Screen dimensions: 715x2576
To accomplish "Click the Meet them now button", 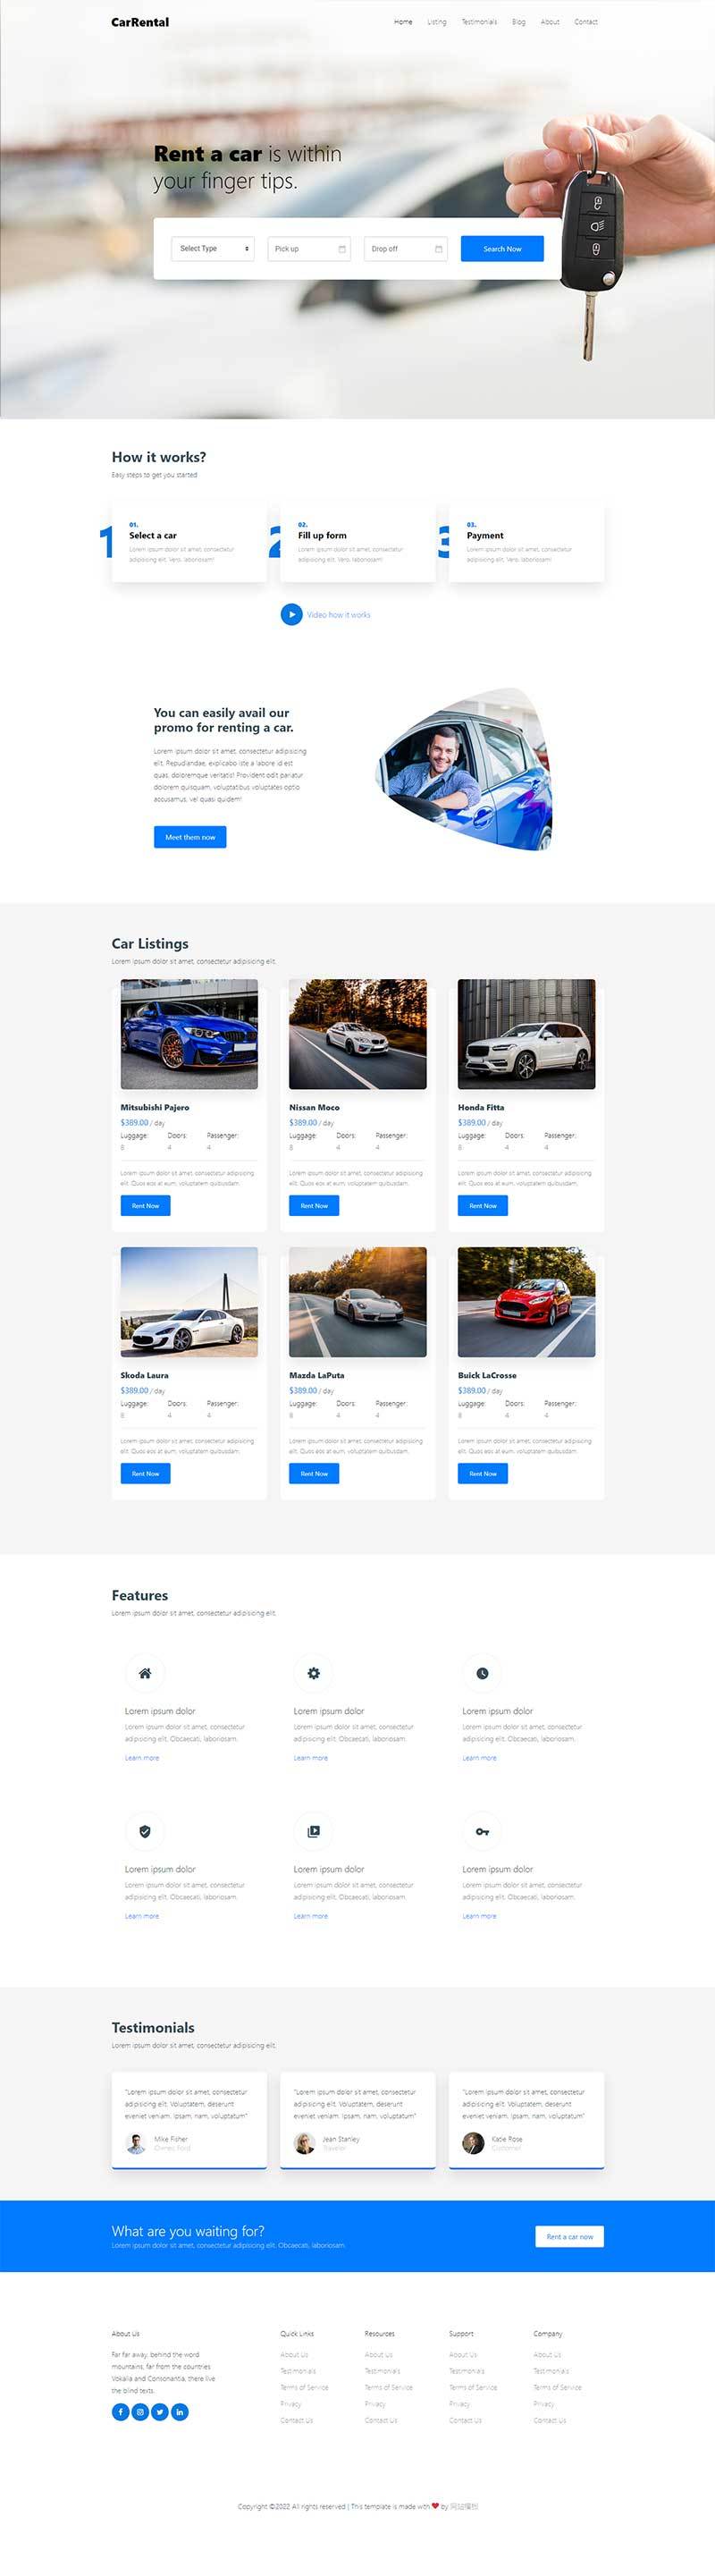I will (190, 837).
